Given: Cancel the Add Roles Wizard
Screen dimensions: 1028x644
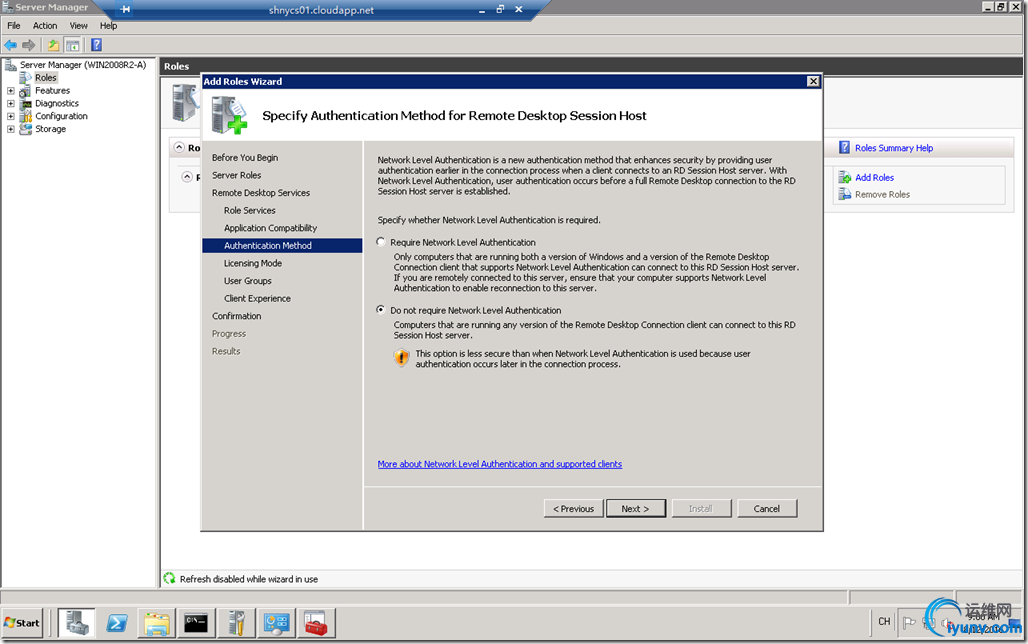Looking at the screenshot, I should (767, 508).
